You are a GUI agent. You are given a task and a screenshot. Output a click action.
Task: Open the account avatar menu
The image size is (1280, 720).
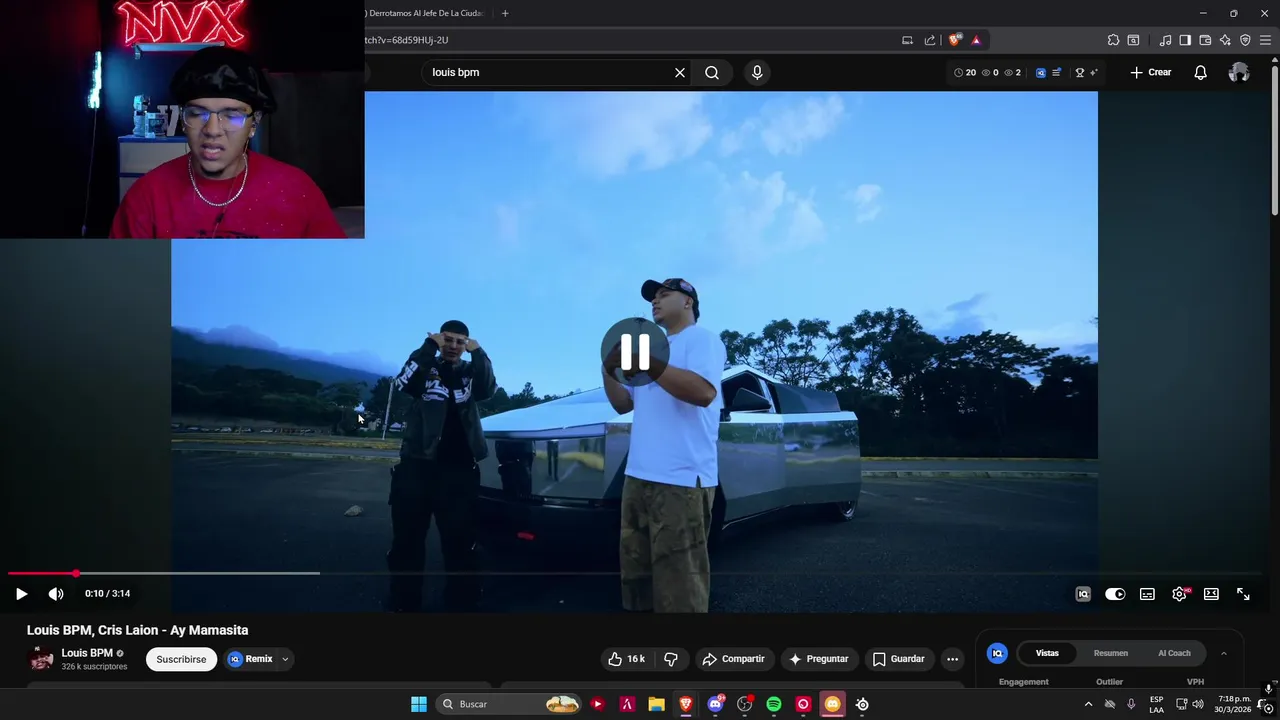coord(1239,72)
